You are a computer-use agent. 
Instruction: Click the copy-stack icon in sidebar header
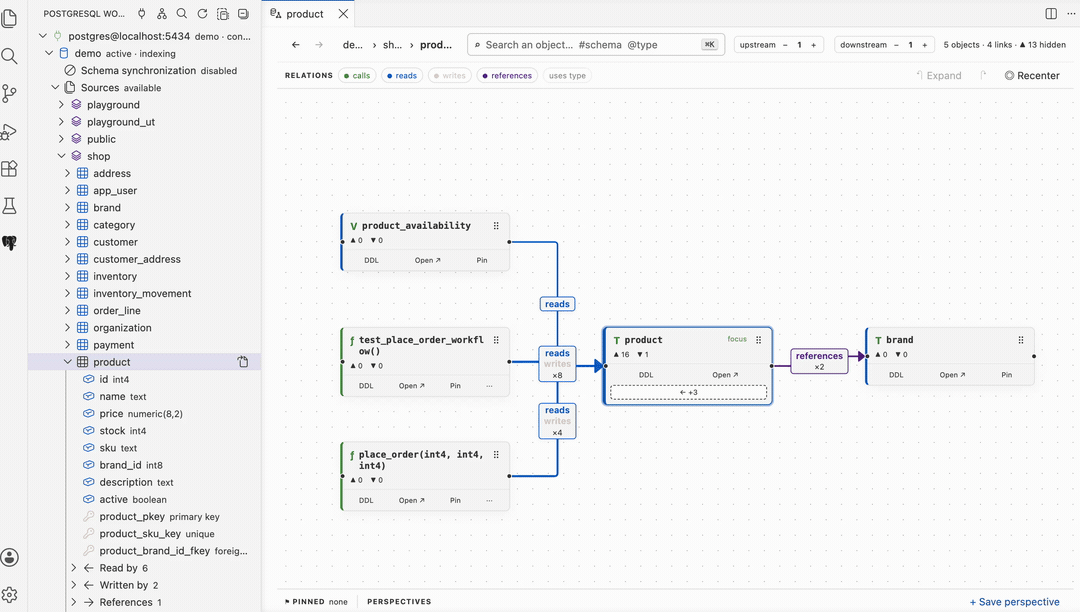(x=222, y=14)
